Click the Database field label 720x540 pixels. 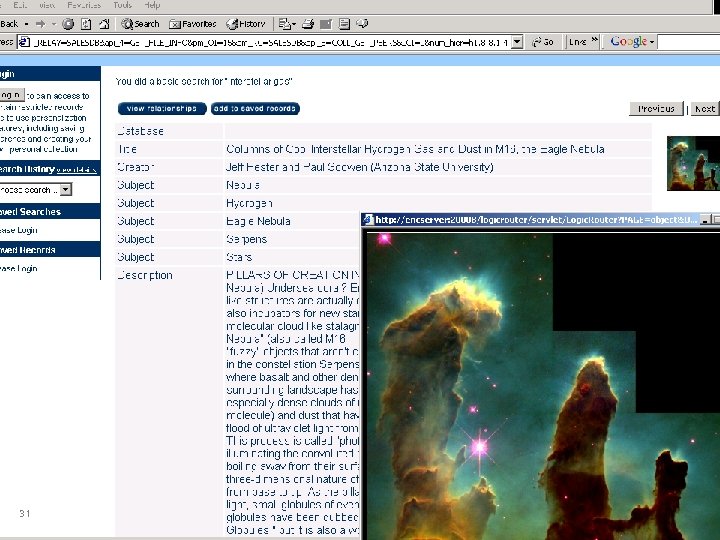coord(141,131)
